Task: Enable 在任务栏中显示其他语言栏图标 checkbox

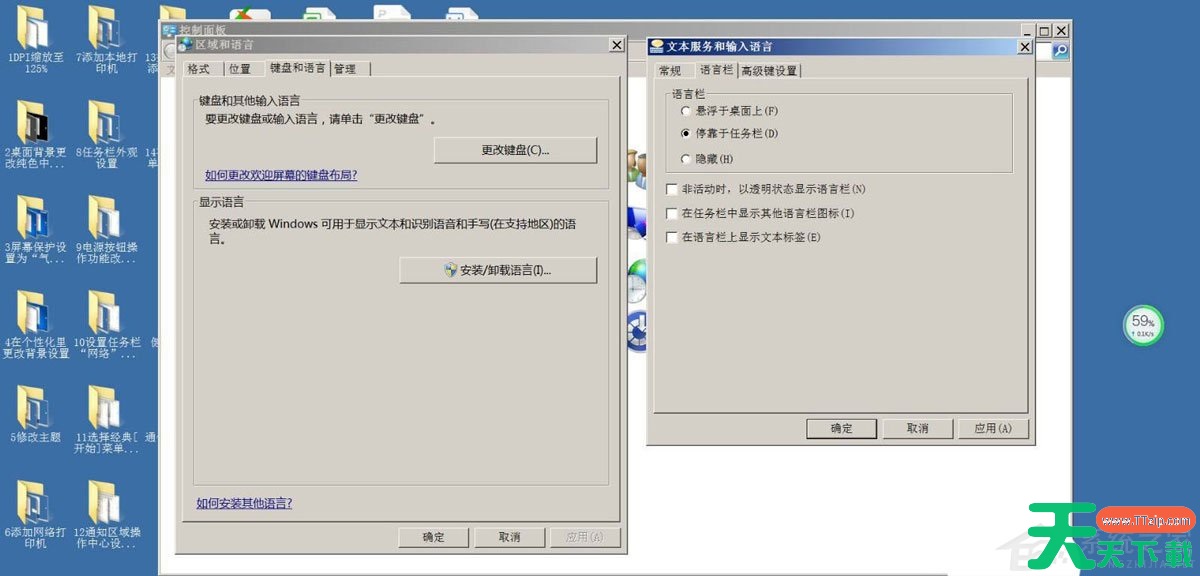Action: click(672, 213)
